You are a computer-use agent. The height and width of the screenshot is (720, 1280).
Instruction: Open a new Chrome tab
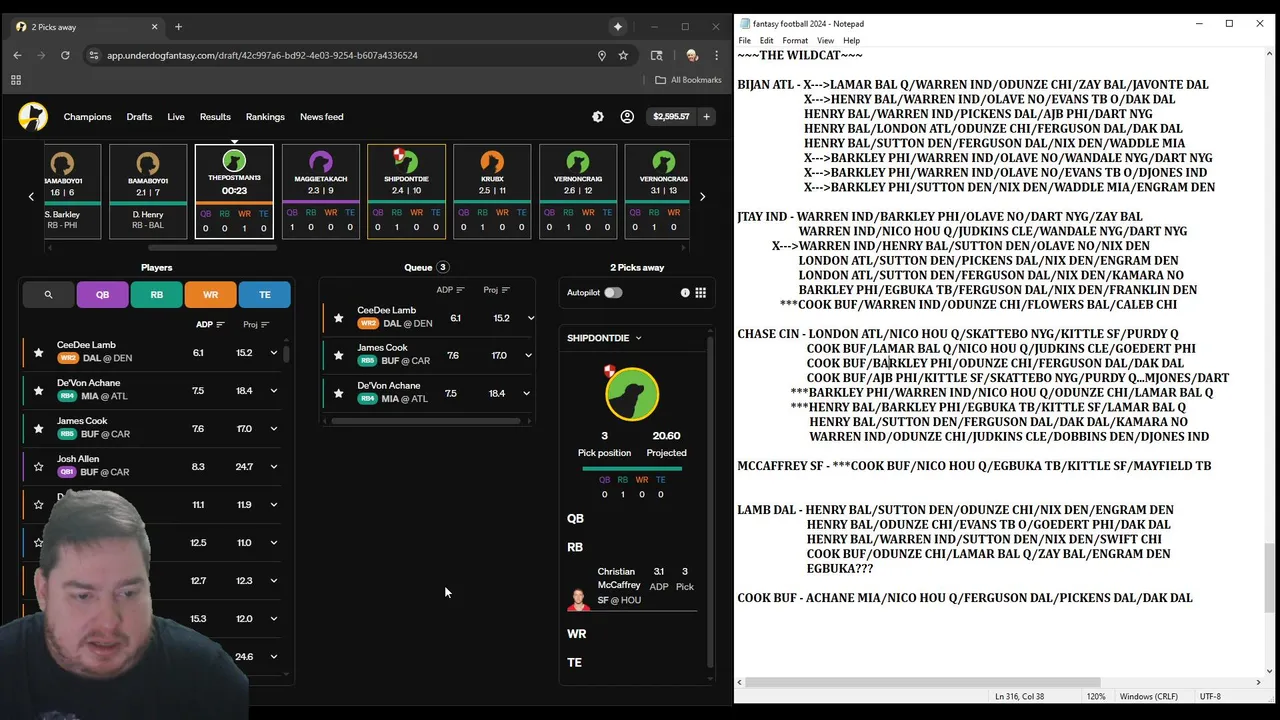point(178,27)
